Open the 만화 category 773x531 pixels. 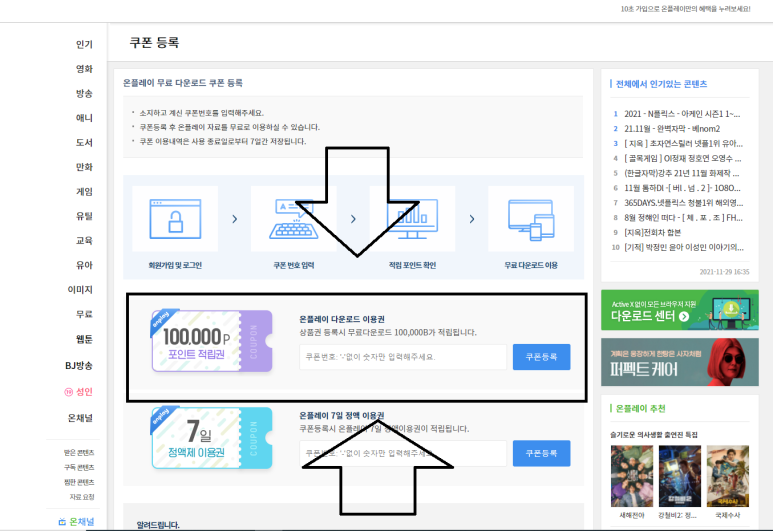tap(84, 167)
